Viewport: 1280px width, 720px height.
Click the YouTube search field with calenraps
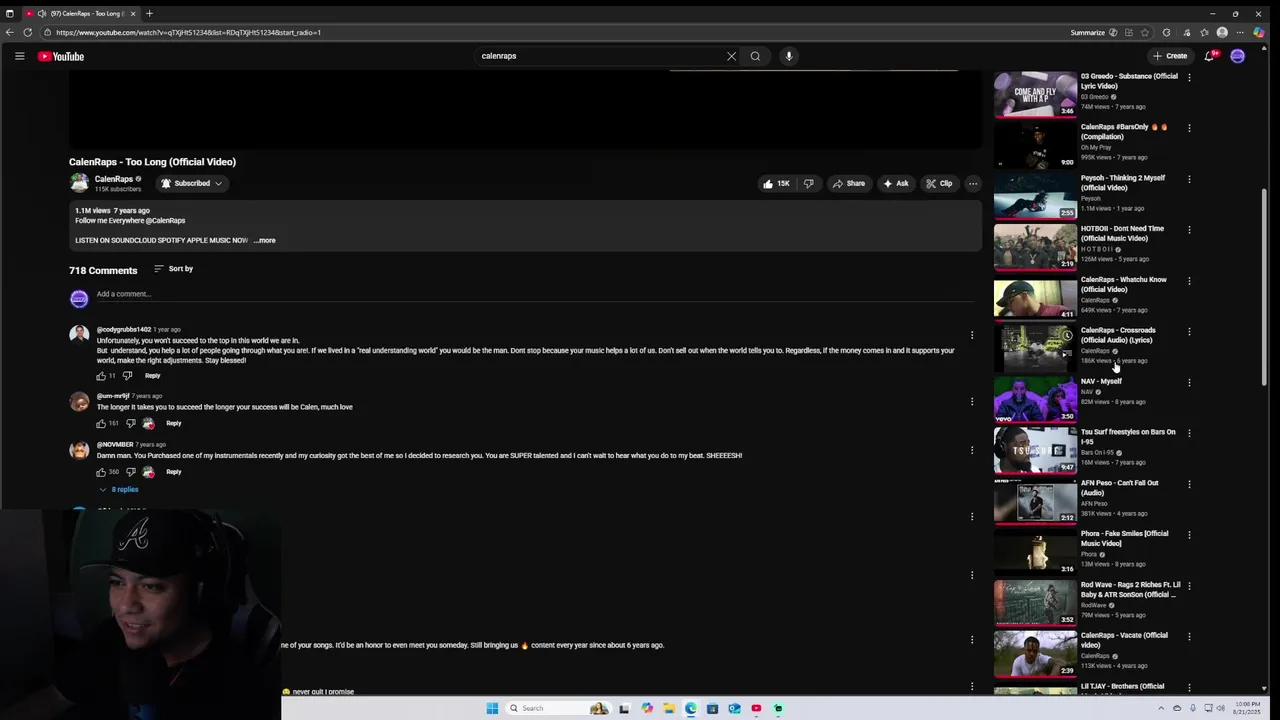(x=600, y=56)
